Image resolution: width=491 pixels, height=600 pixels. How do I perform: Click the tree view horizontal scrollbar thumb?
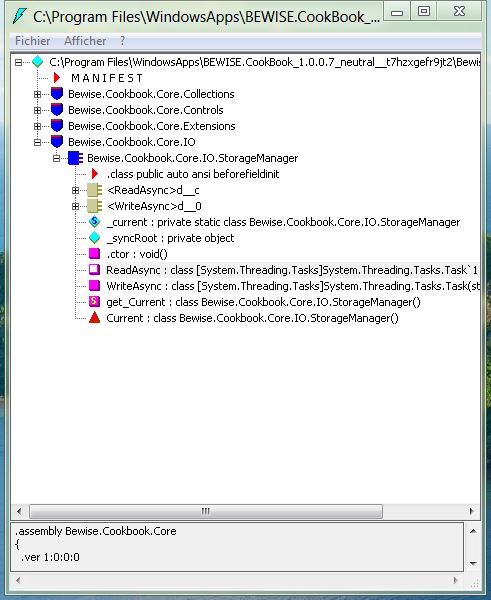[x=206, y=511]
